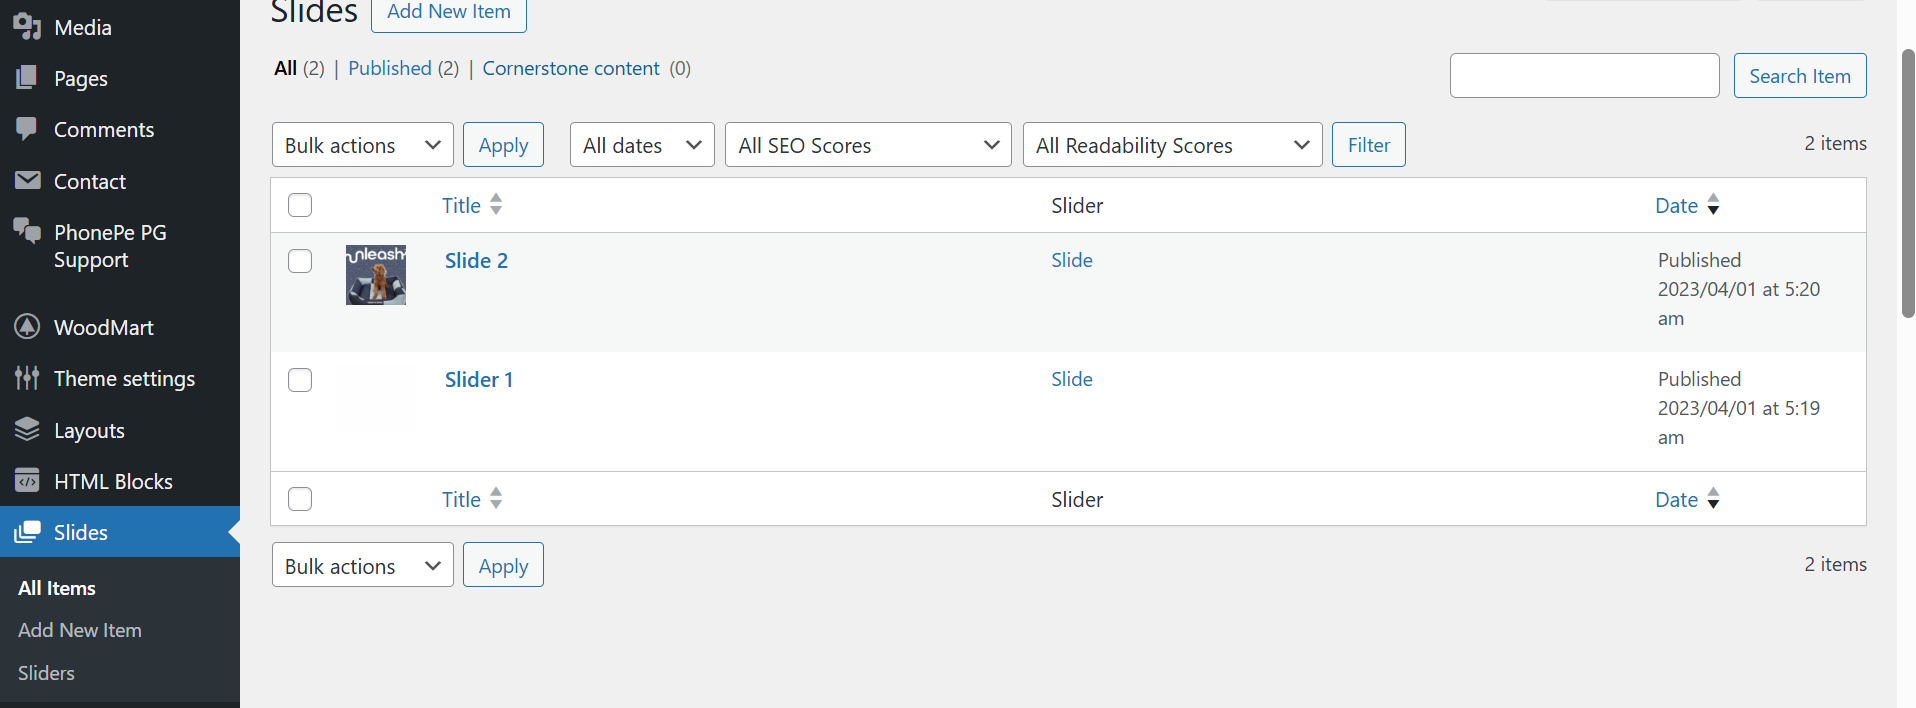The image size is (1916, 708).
Task: Click the Media icon in sidebar
Action: (27, 27)
